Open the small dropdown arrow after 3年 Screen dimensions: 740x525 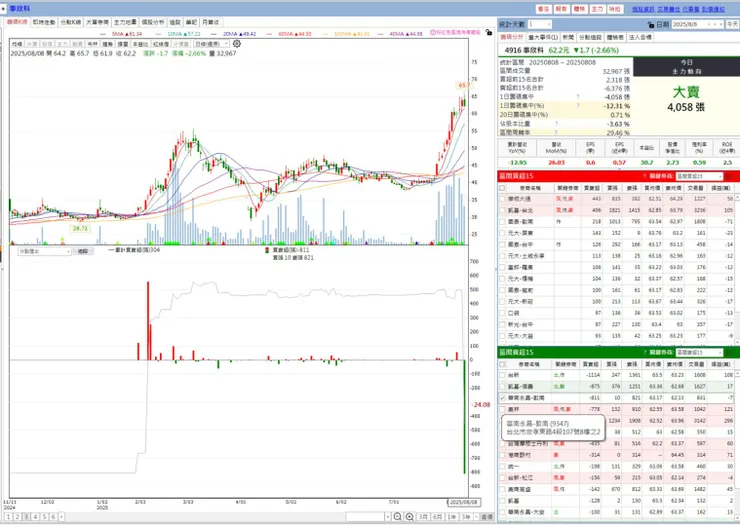(x=476, y=517)
